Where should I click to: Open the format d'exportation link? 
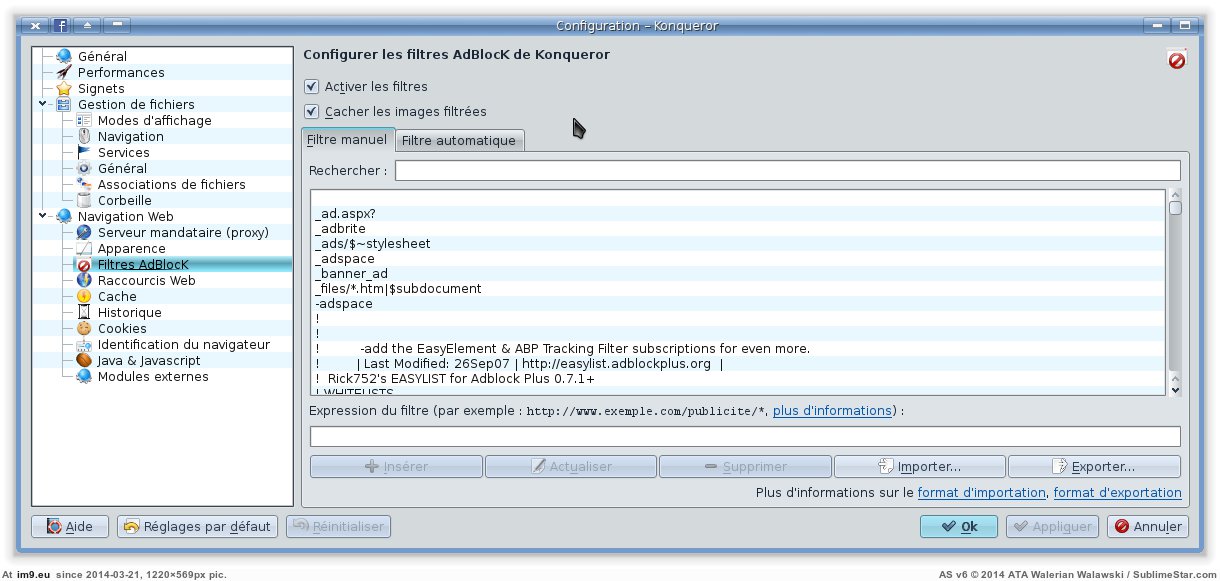(x=1117, y=493)
